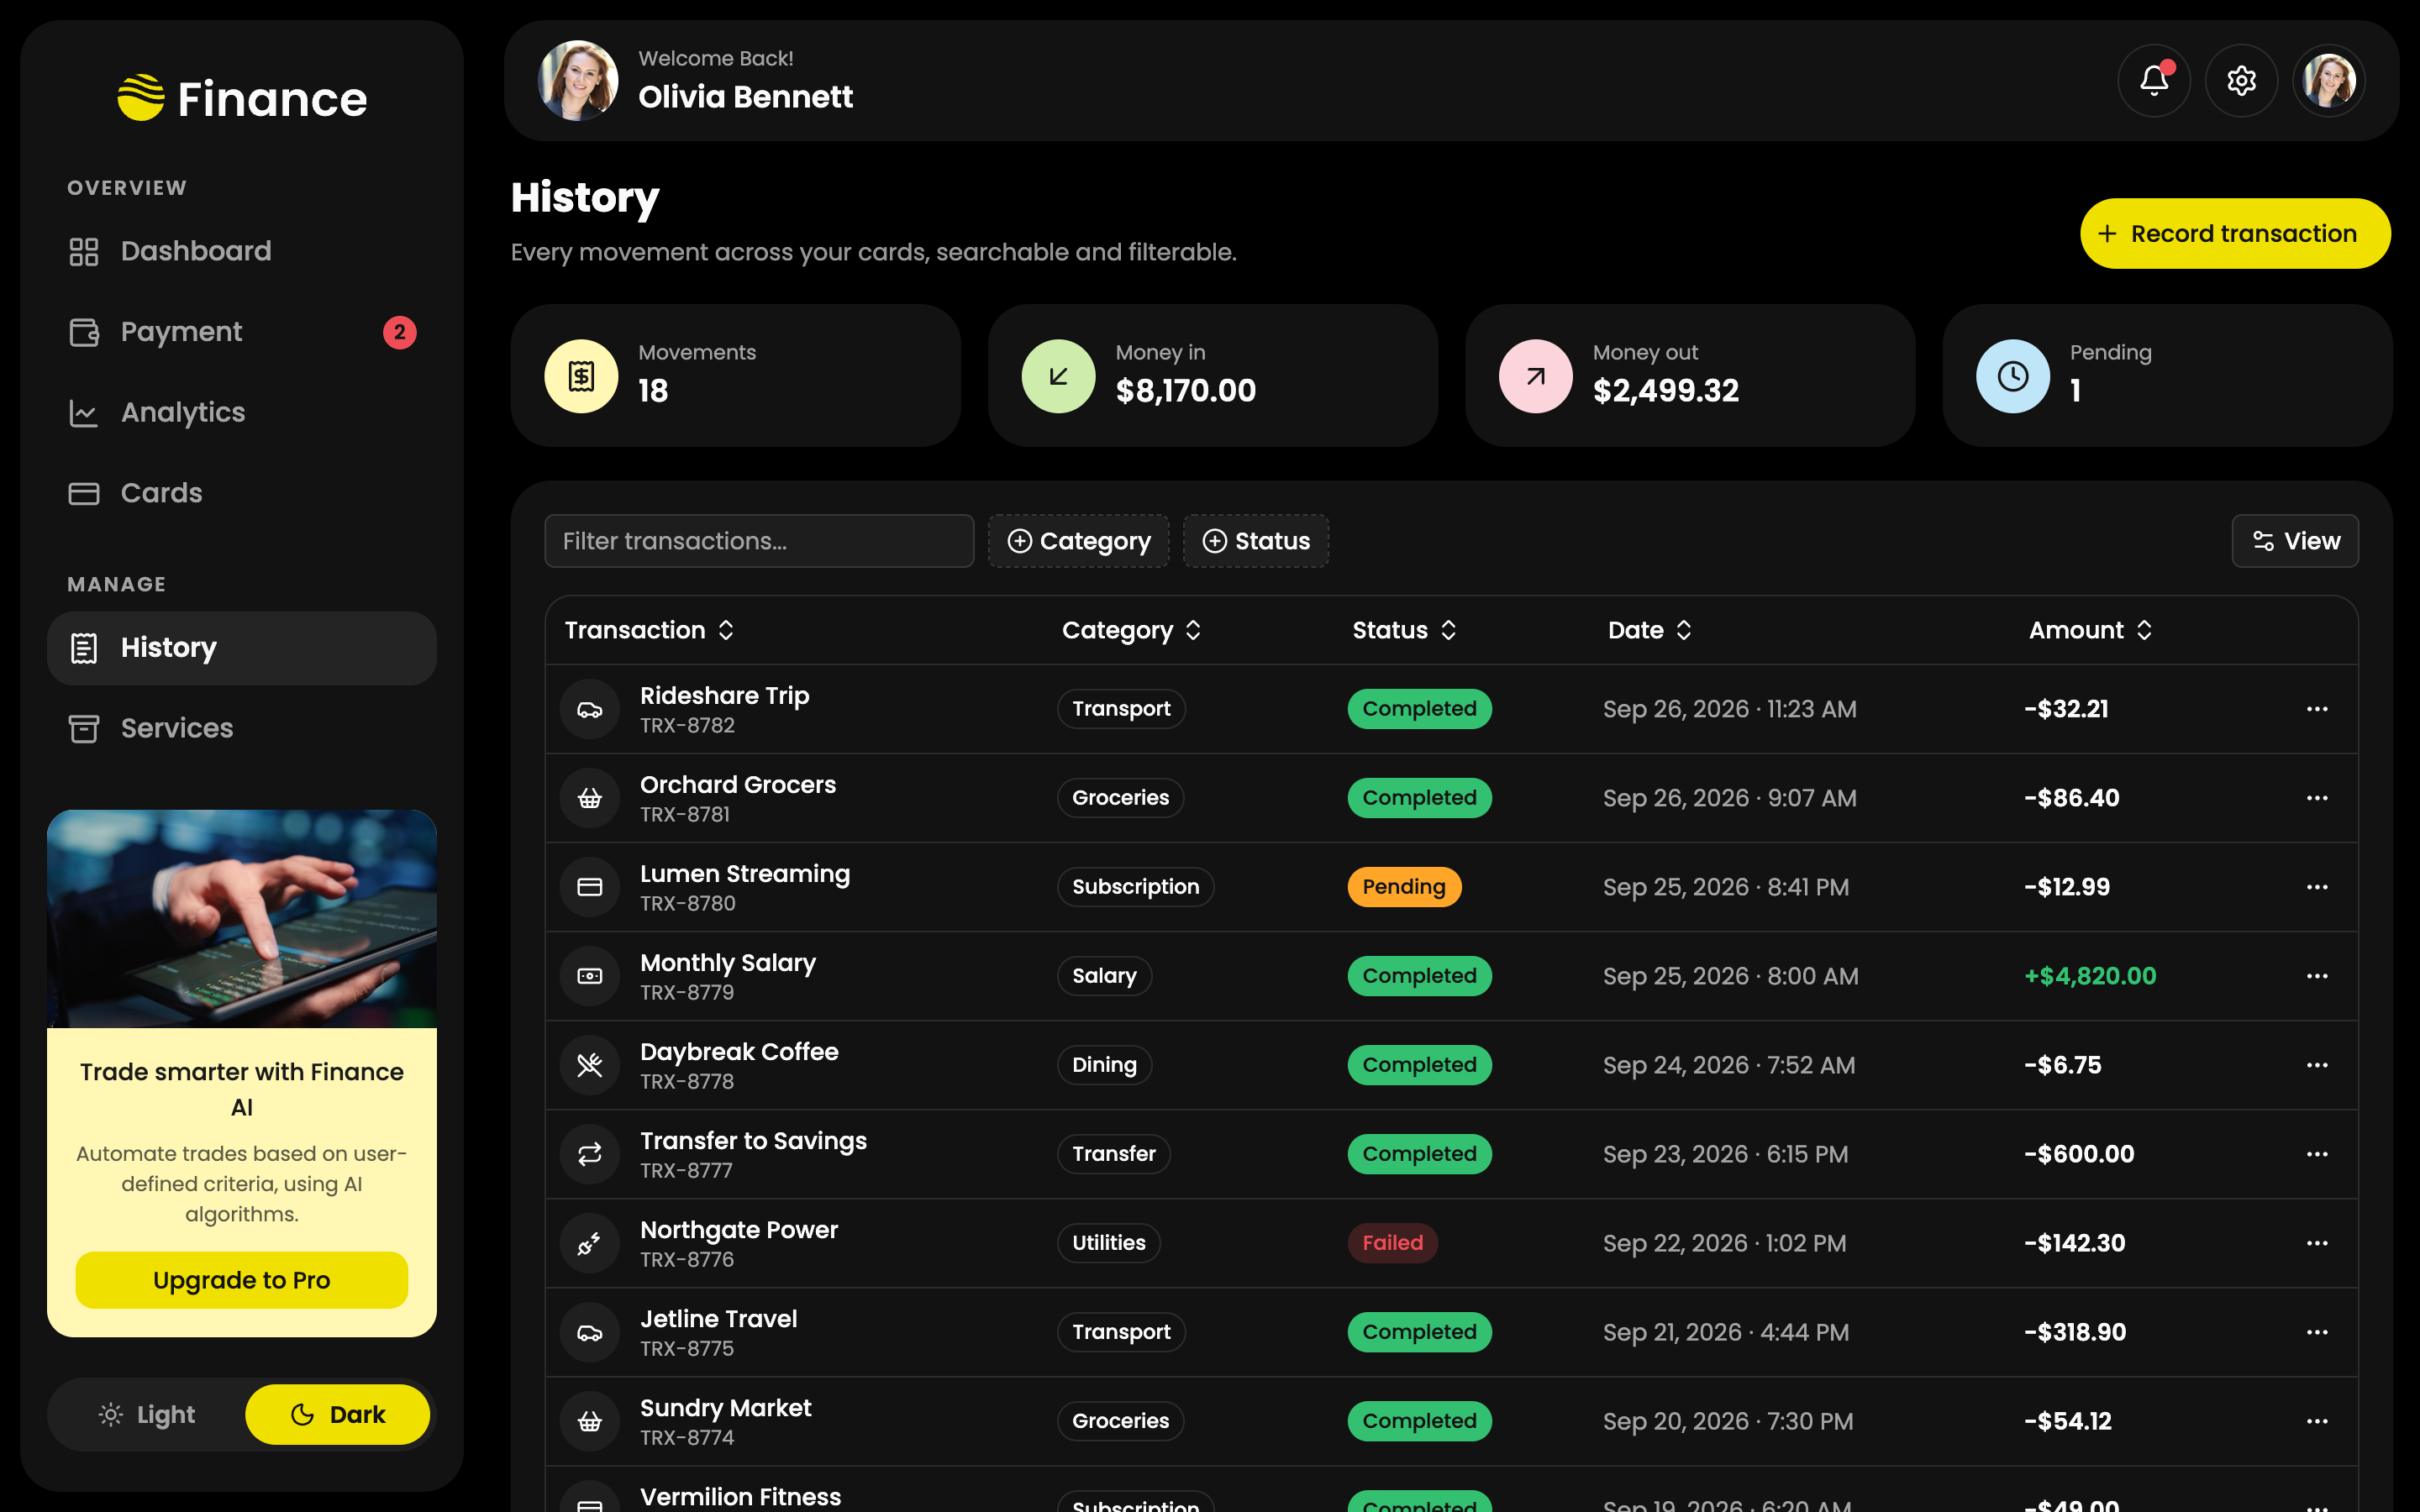
Task: Open the Category filter dropdown
Action: [1078, 541]
